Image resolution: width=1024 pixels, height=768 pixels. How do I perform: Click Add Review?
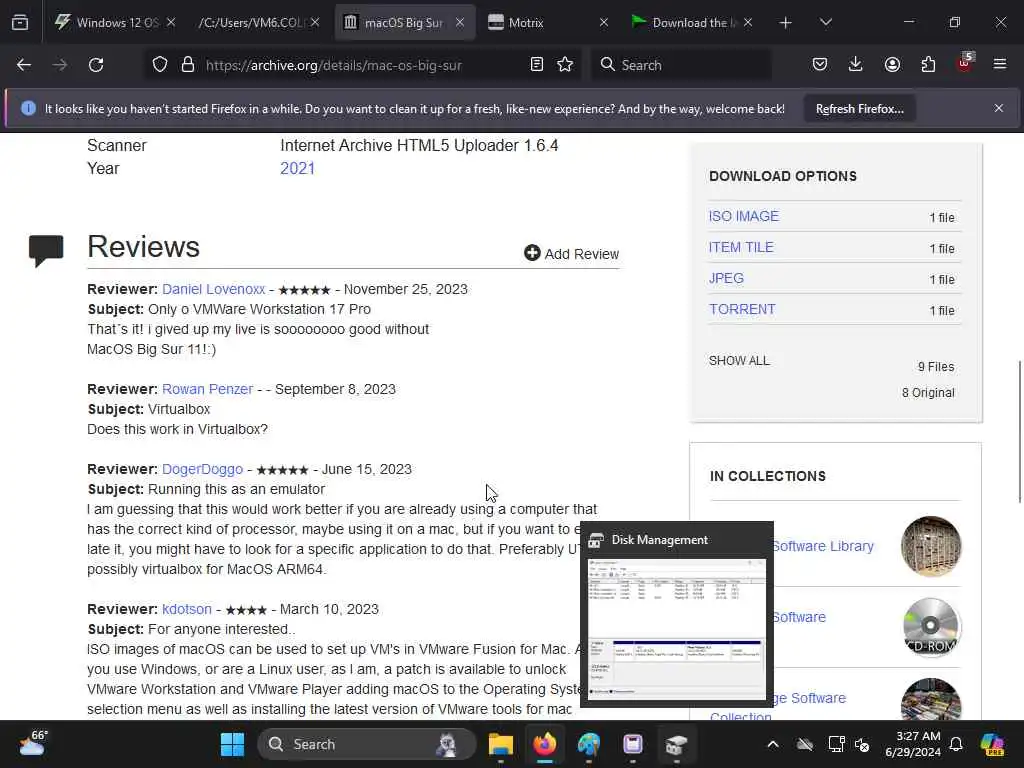point(571,253)
